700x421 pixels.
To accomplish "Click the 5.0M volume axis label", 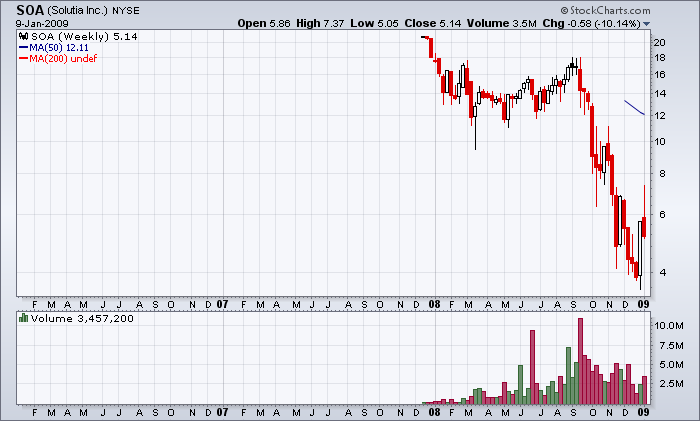I will (672, 365).
